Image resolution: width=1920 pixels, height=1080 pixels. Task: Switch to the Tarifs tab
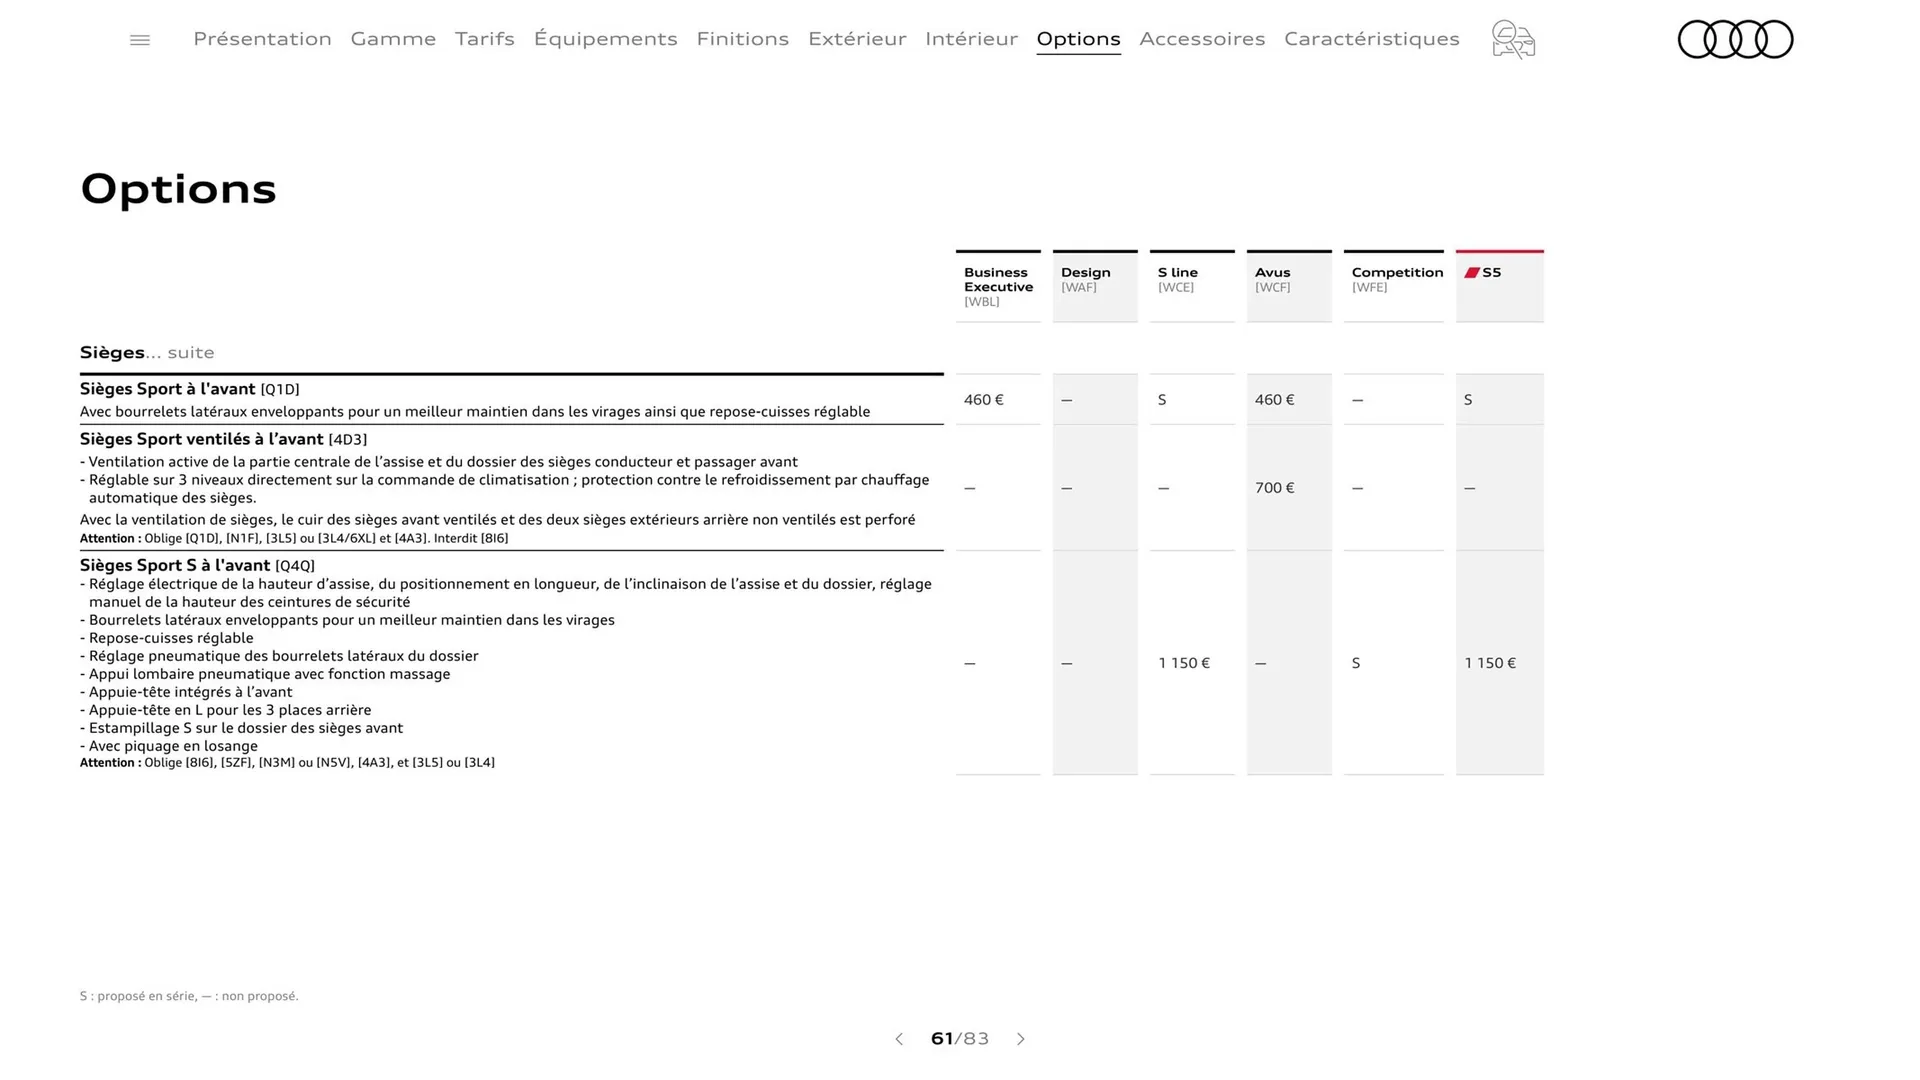click(485, 39)
